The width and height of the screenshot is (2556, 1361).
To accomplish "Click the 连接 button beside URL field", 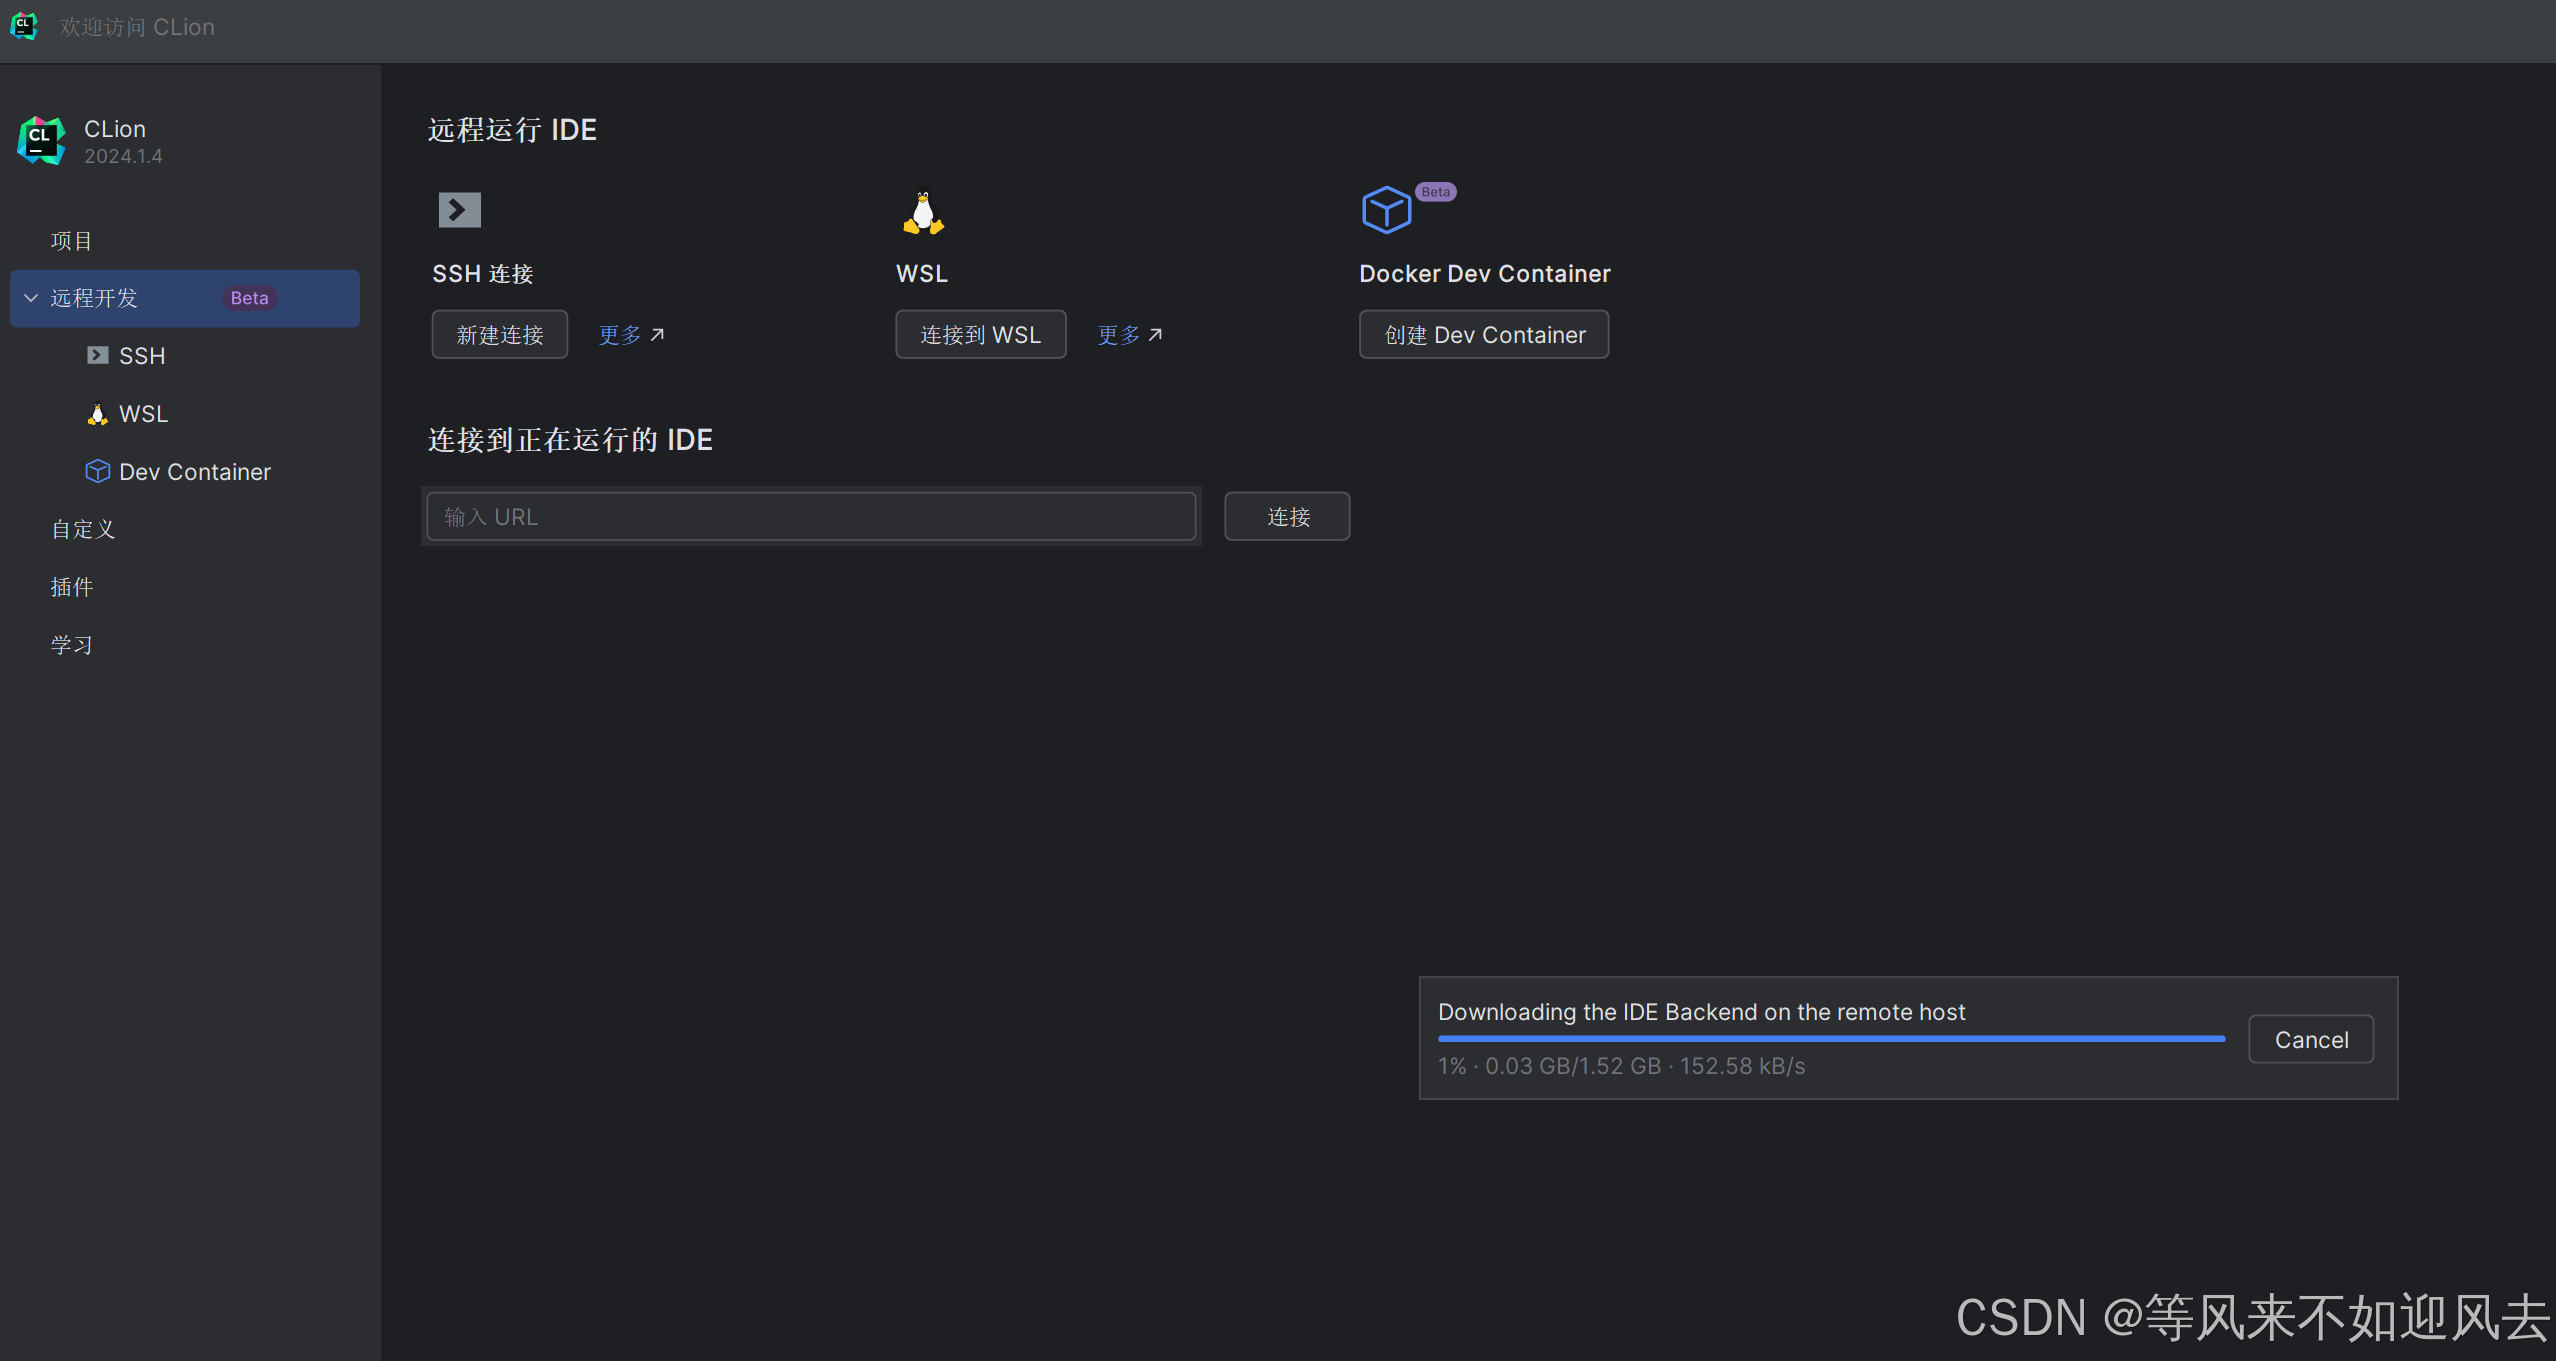I will (x=1288, y=517).
